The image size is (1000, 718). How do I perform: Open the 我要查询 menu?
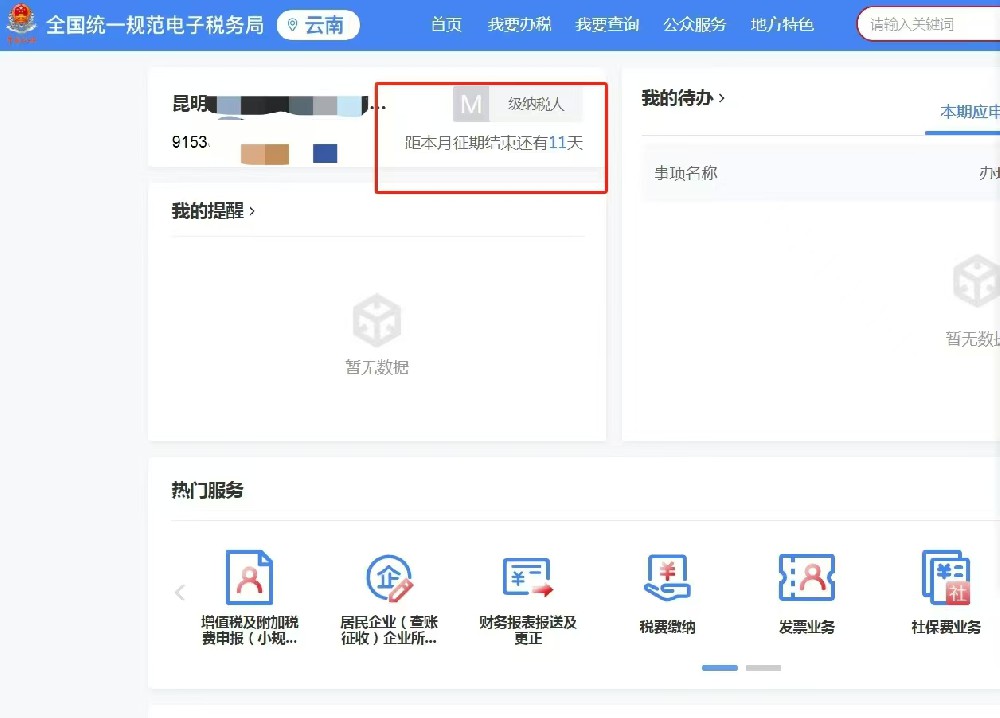point(607,25)
